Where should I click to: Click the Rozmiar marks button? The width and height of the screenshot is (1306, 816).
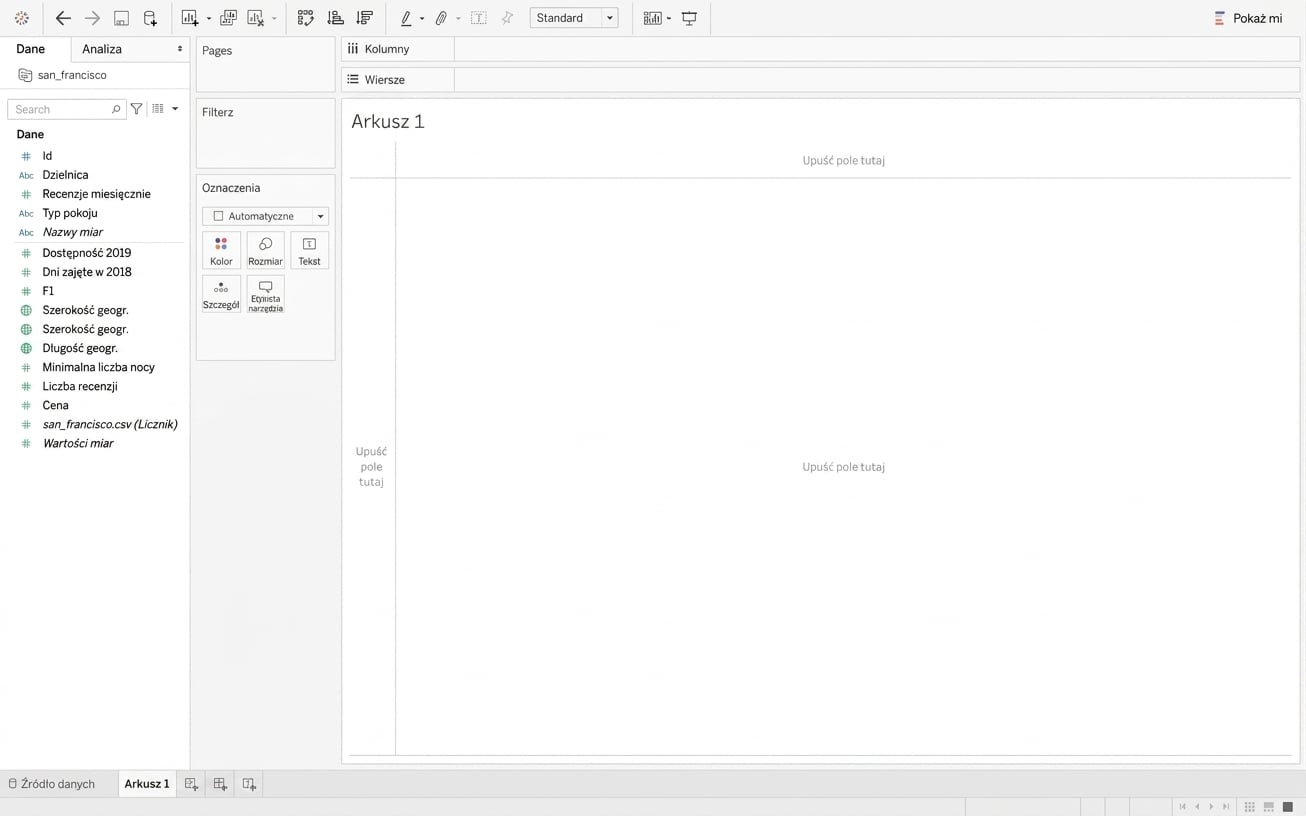[265, 250]
